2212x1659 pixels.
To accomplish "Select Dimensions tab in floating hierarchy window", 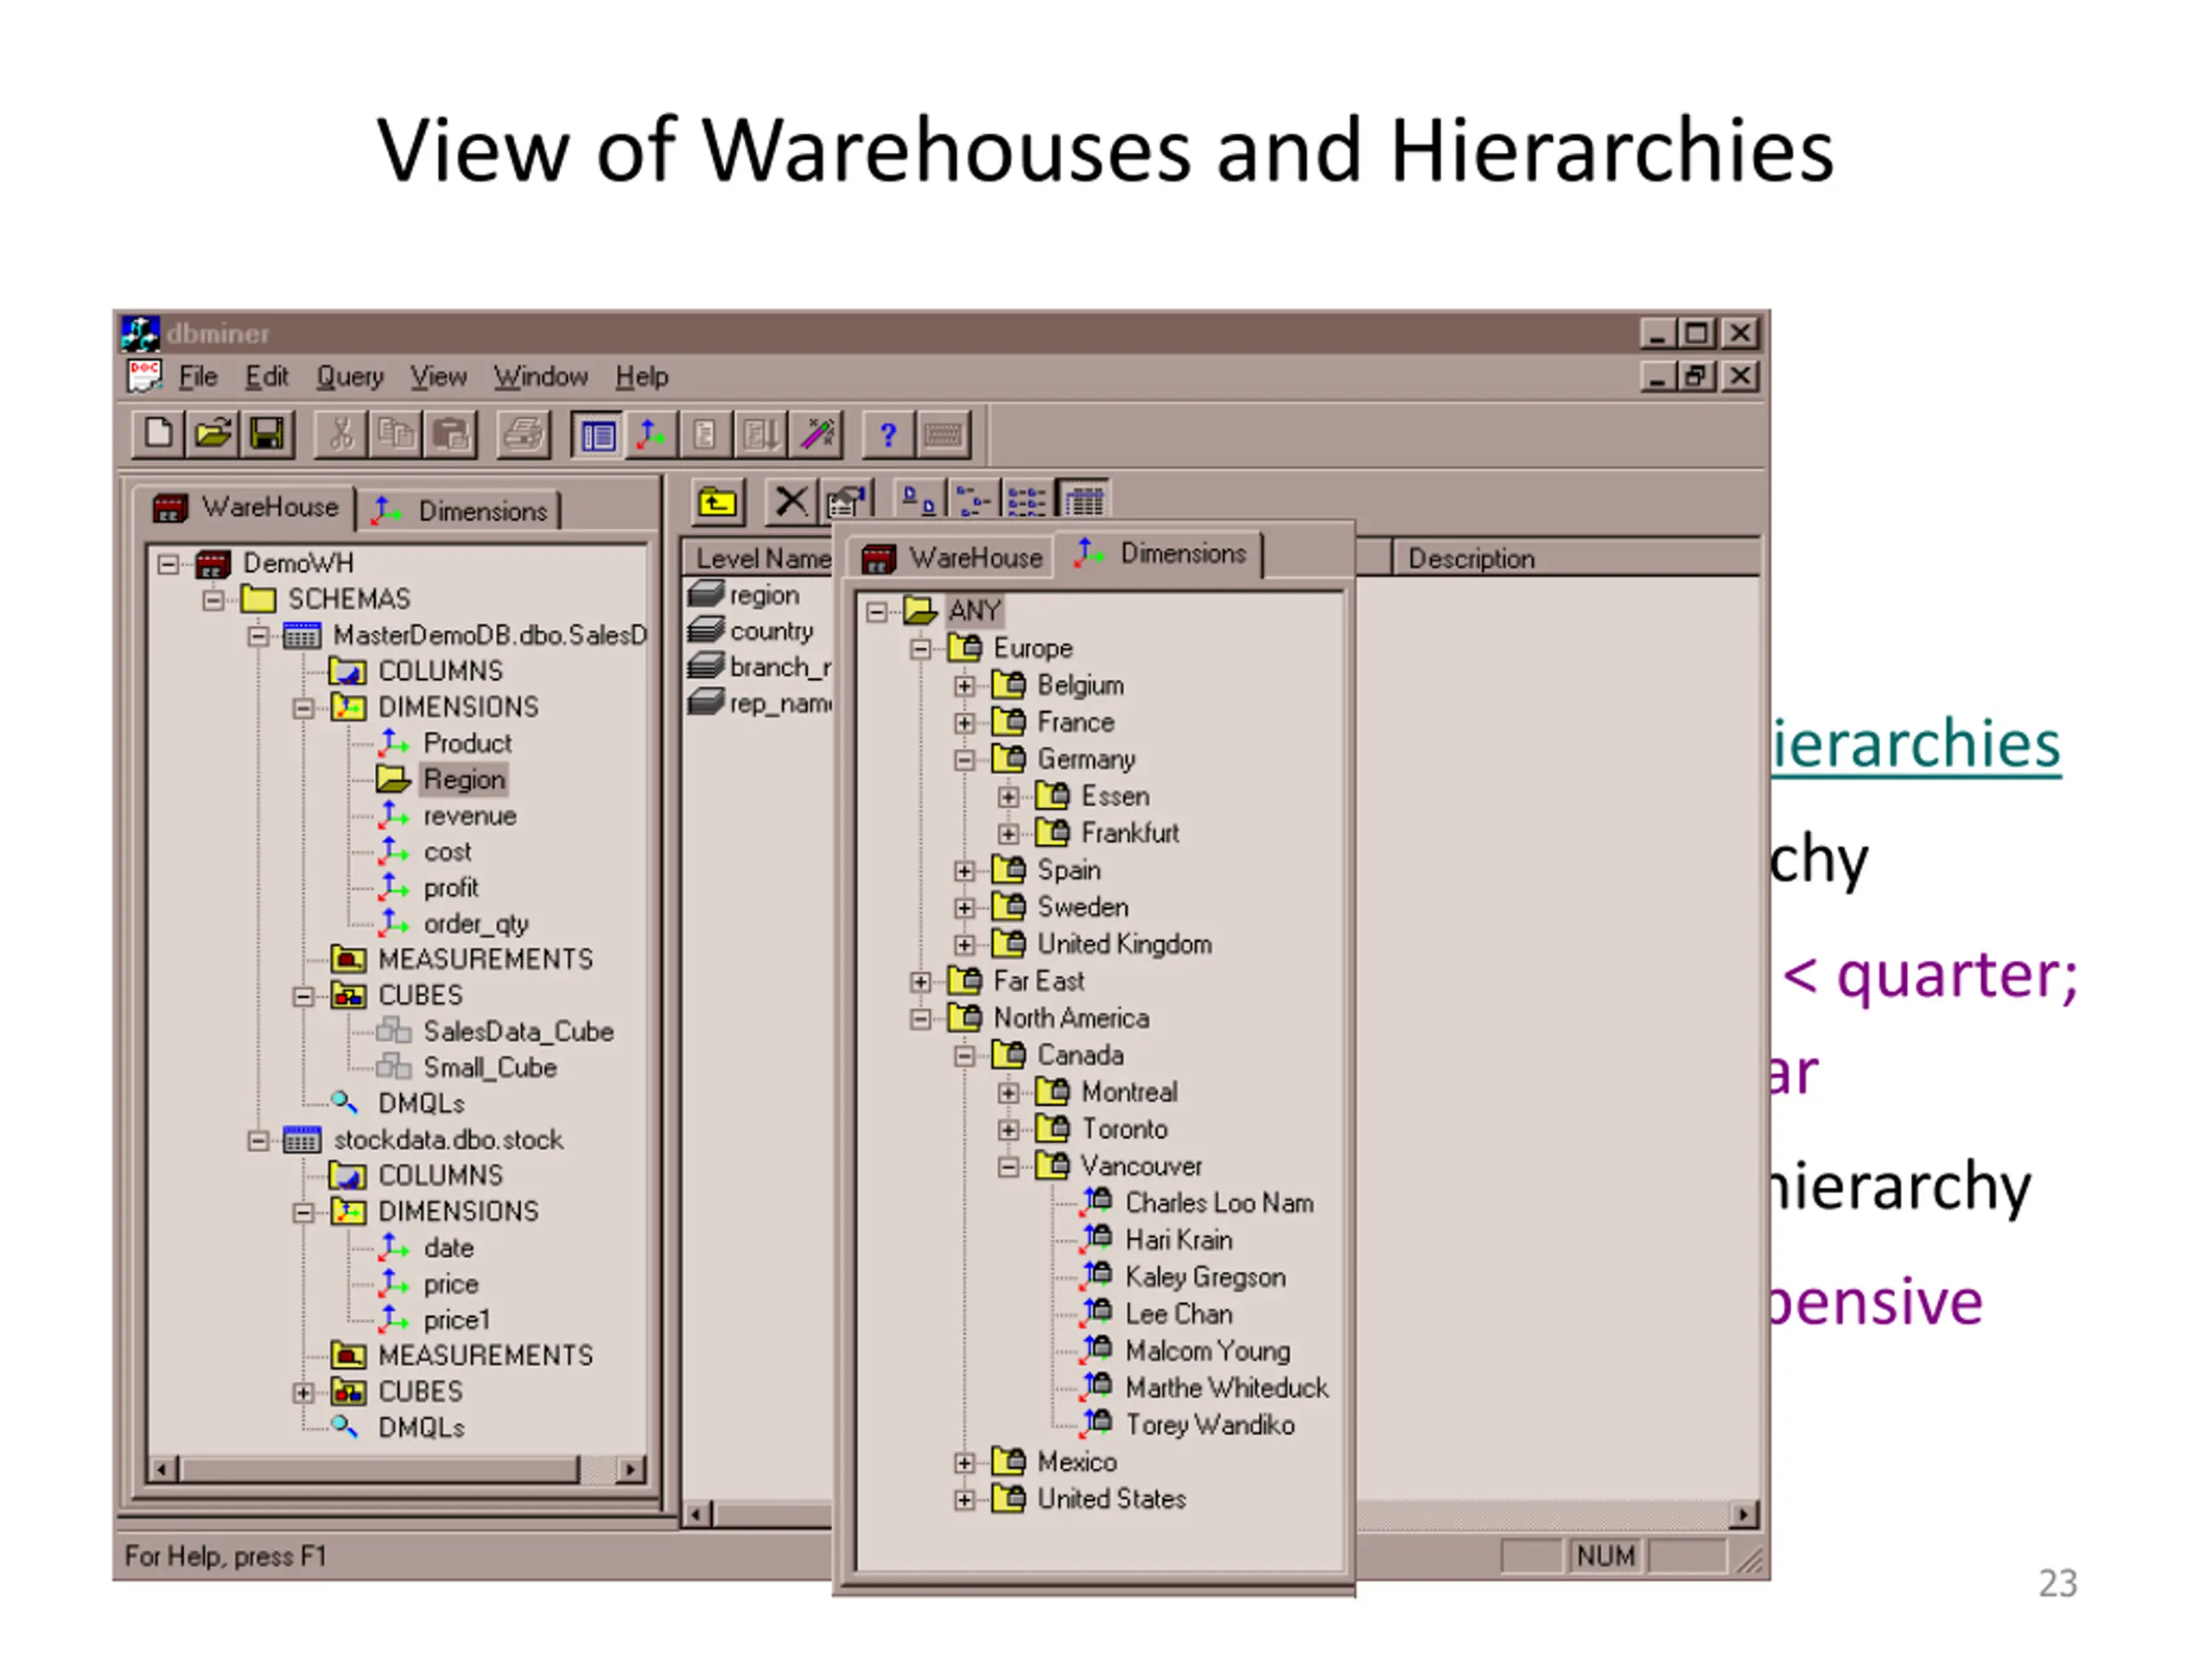I will (x=1160, y=553).
